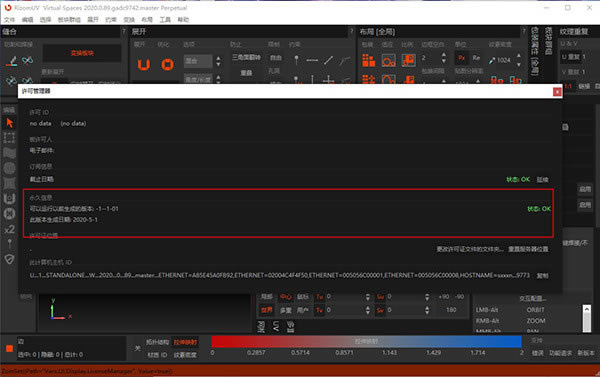
Task: Increase the margin value 2 stepper
Action: [443, 55]
